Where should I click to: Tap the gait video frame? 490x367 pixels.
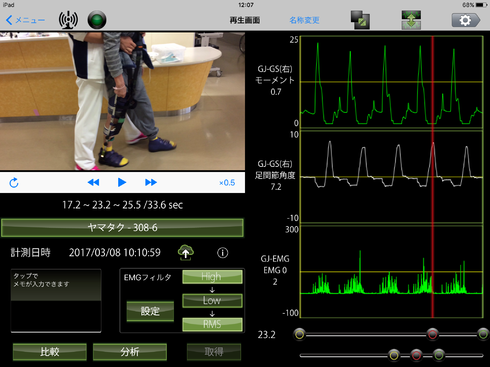(x=122, y=101)
